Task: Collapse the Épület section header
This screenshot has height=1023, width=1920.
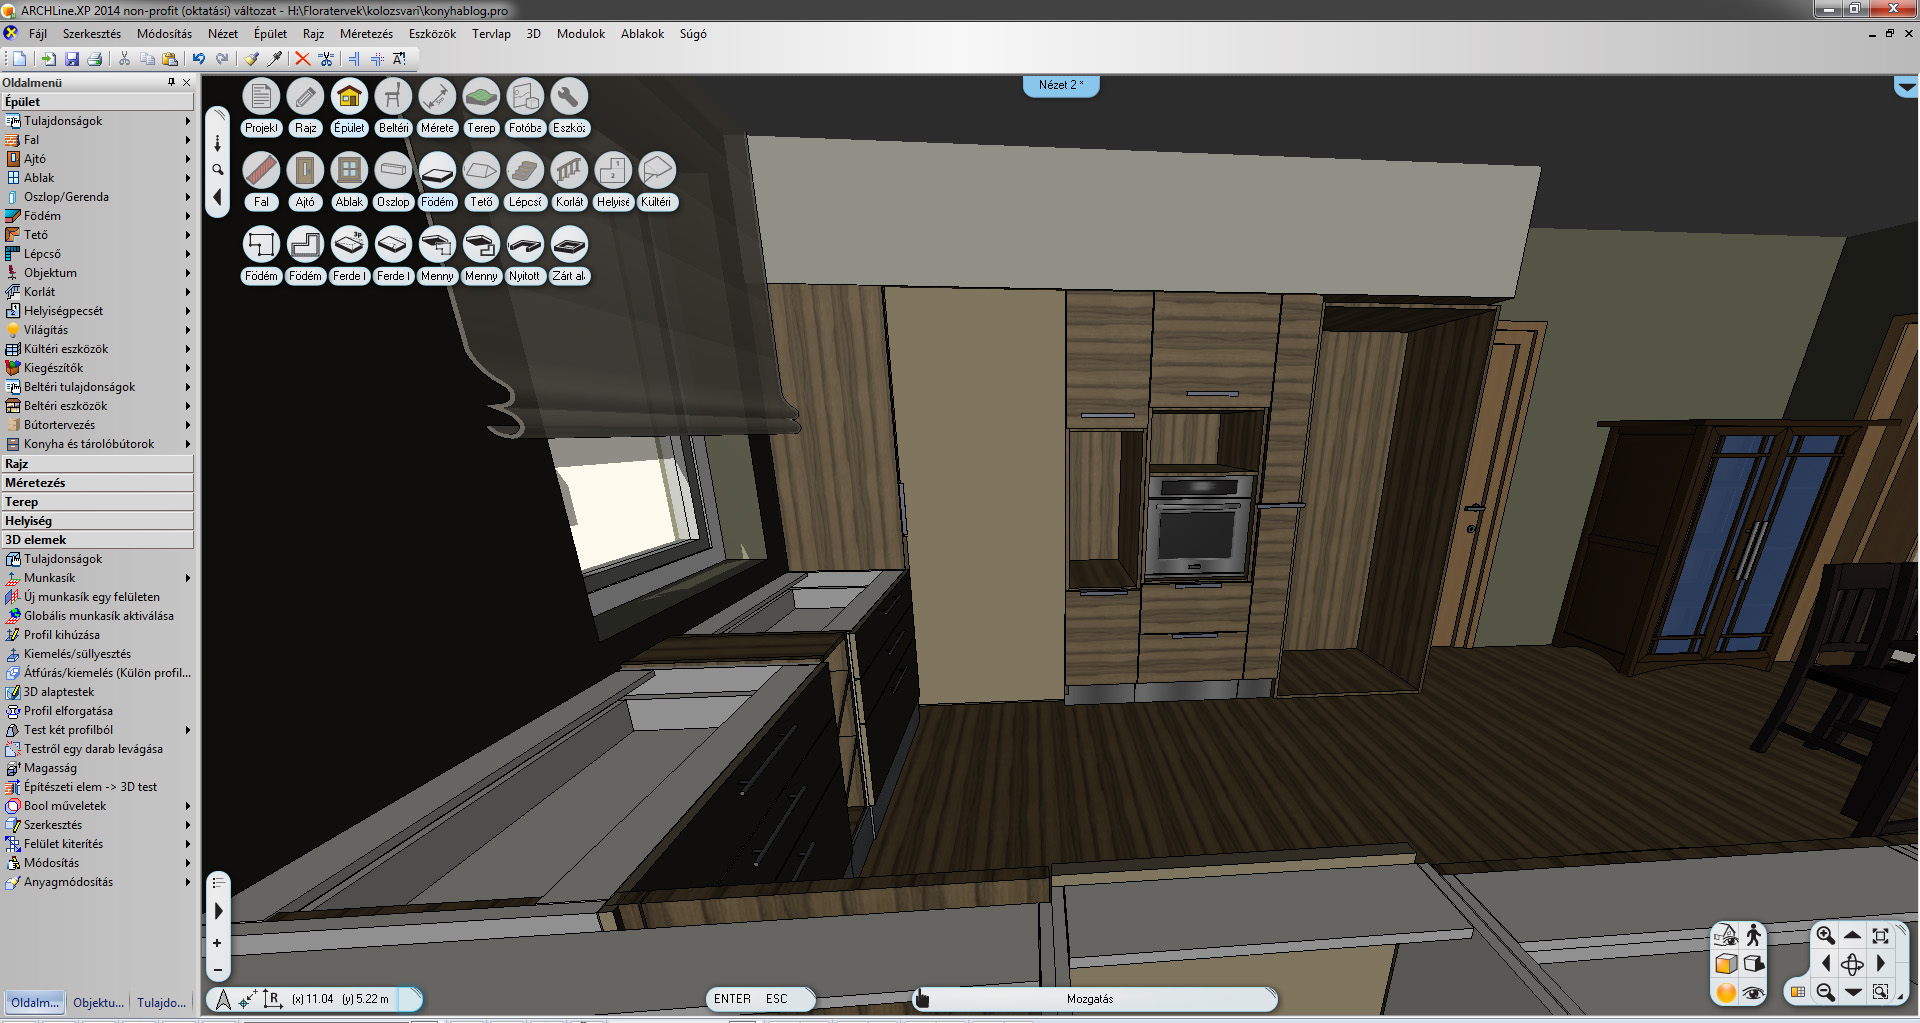Action: pyautogui.click(x=97, y=101)
